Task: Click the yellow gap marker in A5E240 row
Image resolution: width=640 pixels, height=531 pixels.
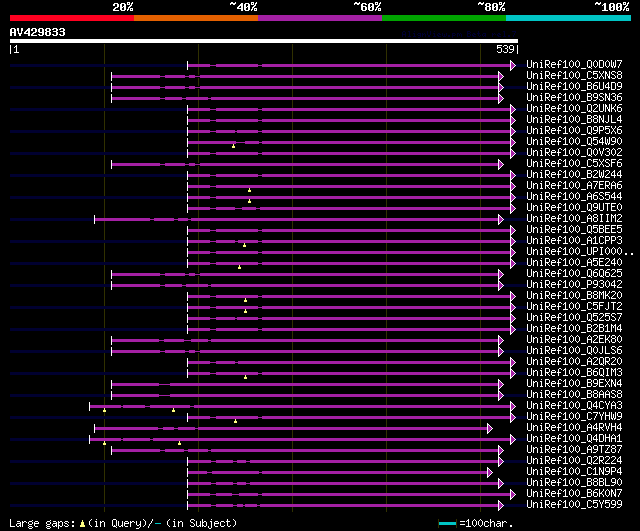Action: pyautogui.click(x=240, y=267)
